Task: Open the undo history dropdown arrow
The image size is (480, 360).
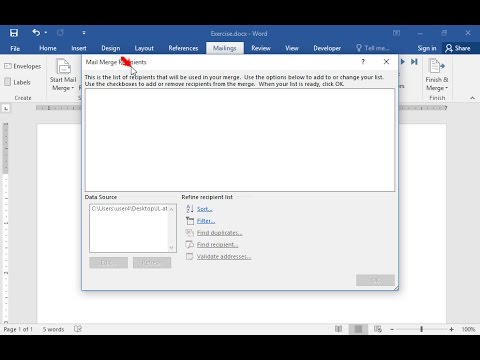Action: point(46,33)
